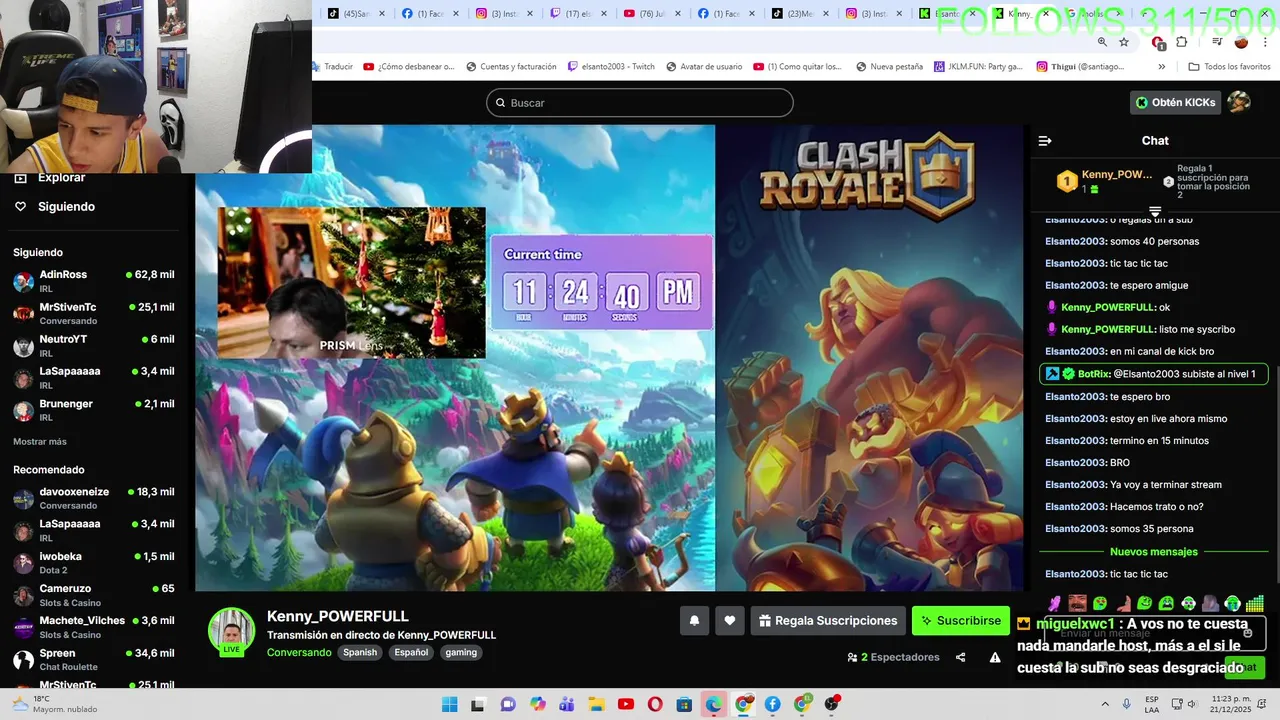The height and width of the screenshot is (720, 1280).
Task: Open Explorar in the sidebar
Action: click(x=51, y=178)
